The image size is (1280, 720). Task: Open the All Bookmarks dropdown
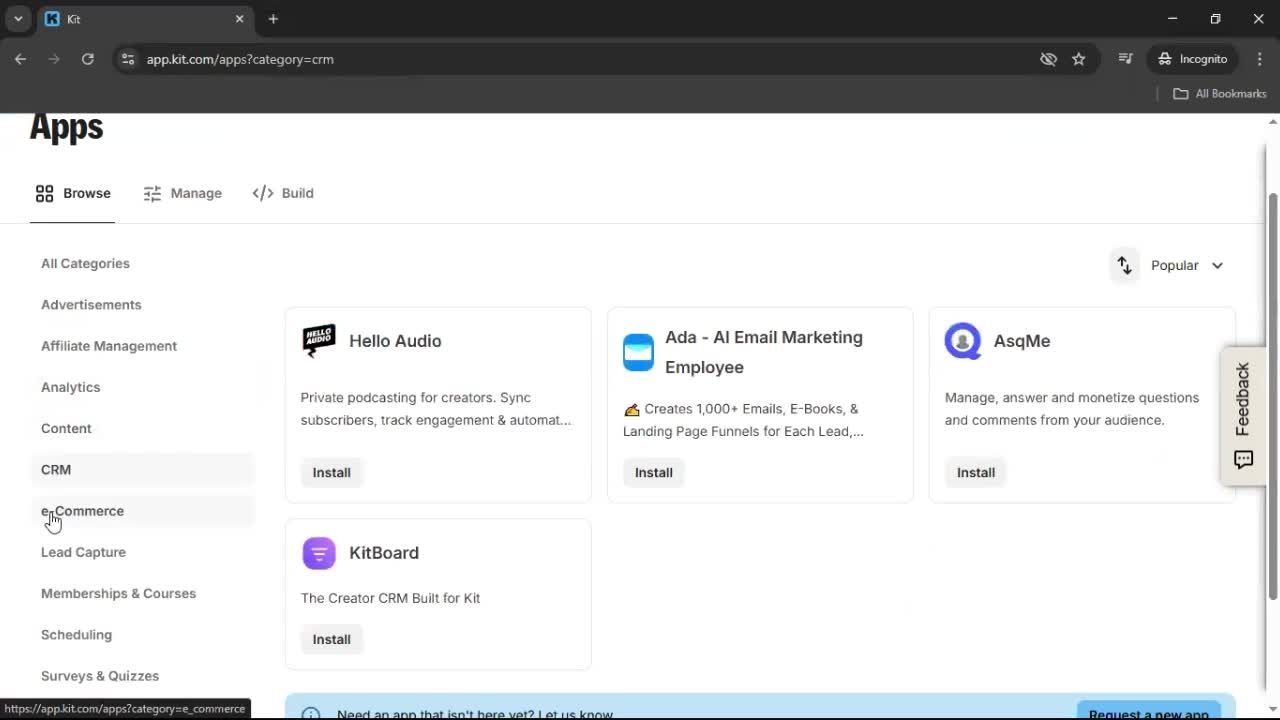pyautogui.click(x=1219, y=93)
